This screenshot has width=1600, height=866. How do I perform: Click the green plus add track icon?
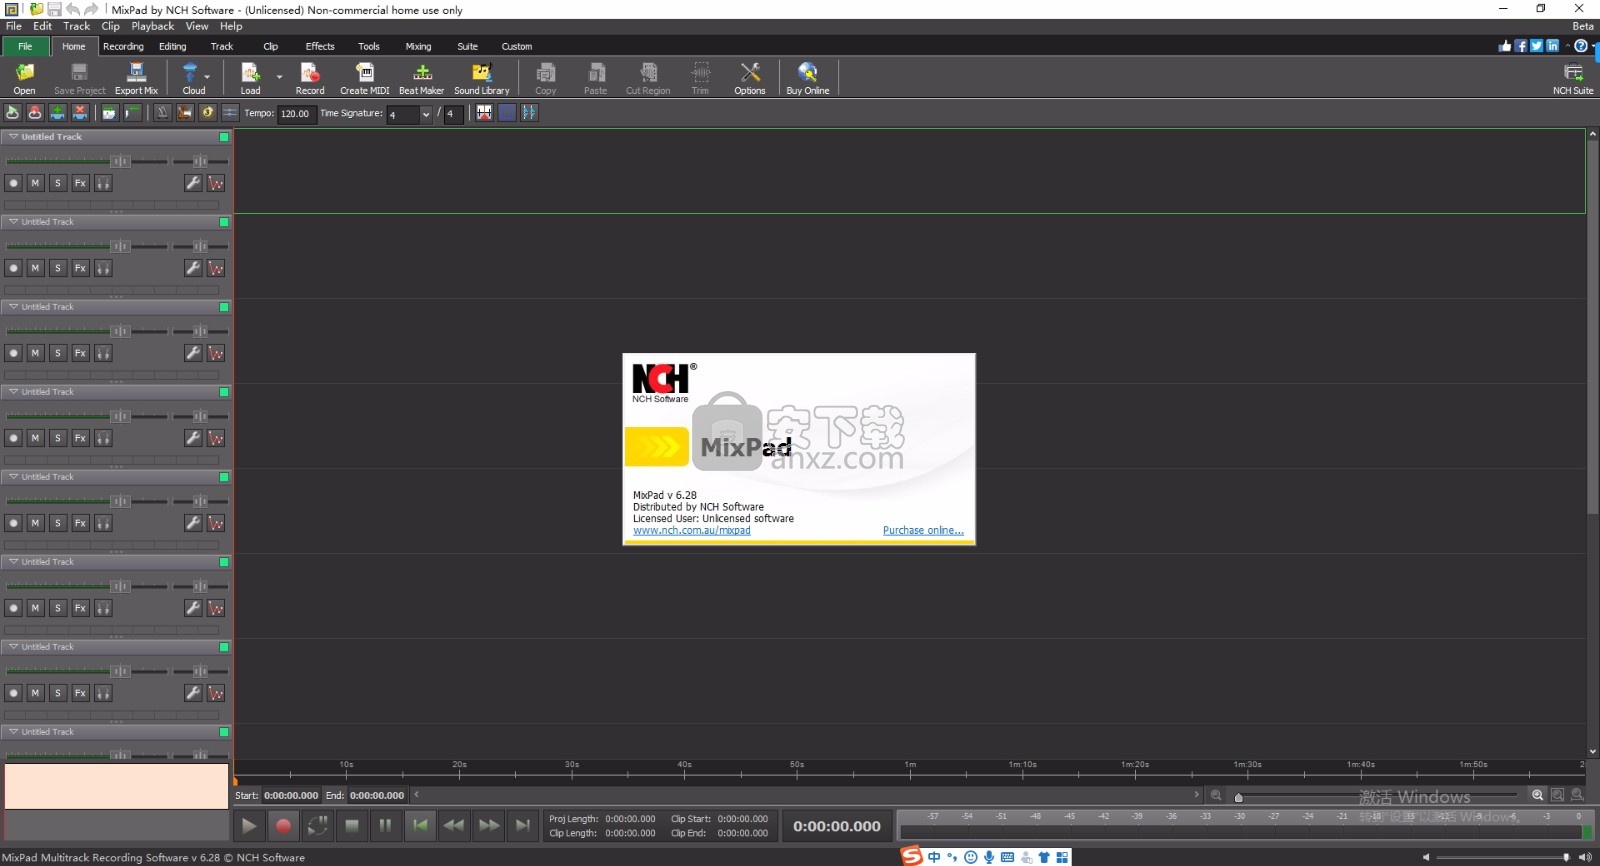(x=58, y=113)
